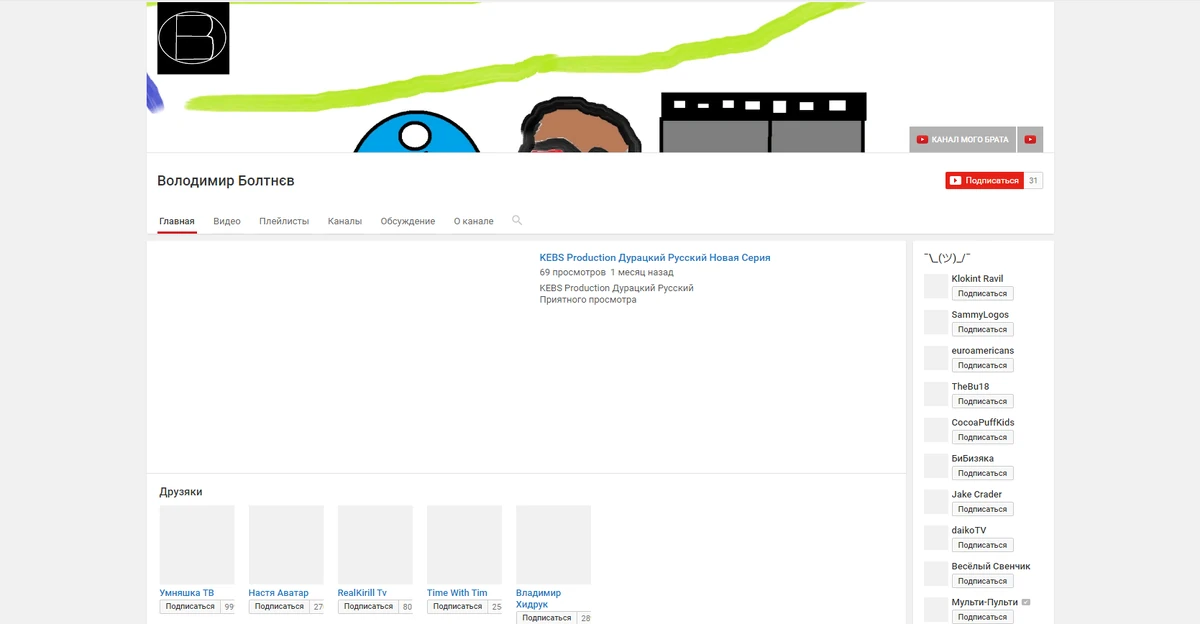1200x624 pixels.
Task: Click the search icon next to channel tabs
Action: pos(517,220)
